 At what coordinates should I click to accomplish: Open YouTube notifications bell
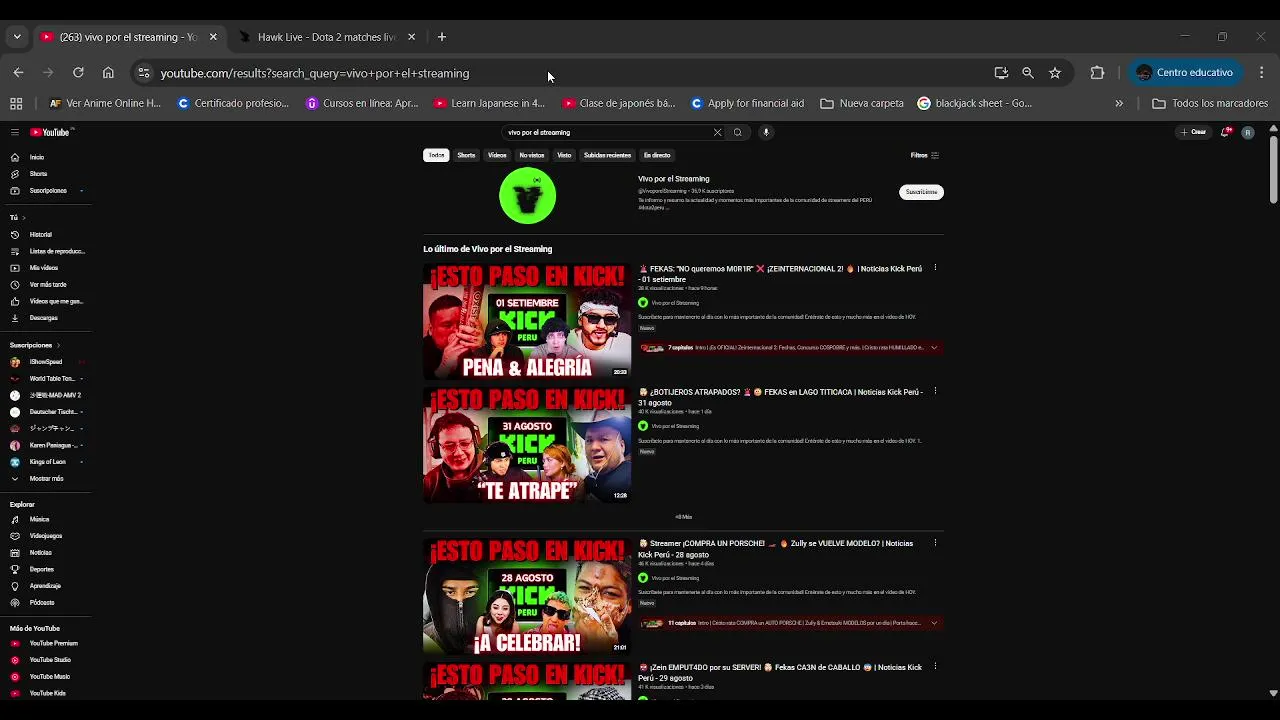coord(1225,132)
